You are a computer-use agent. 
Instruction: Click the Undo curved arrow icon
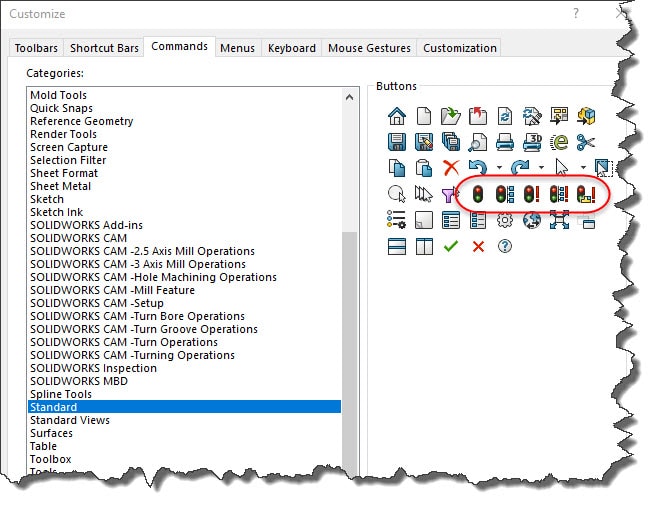pyautogui.click(x=478, y=167)
